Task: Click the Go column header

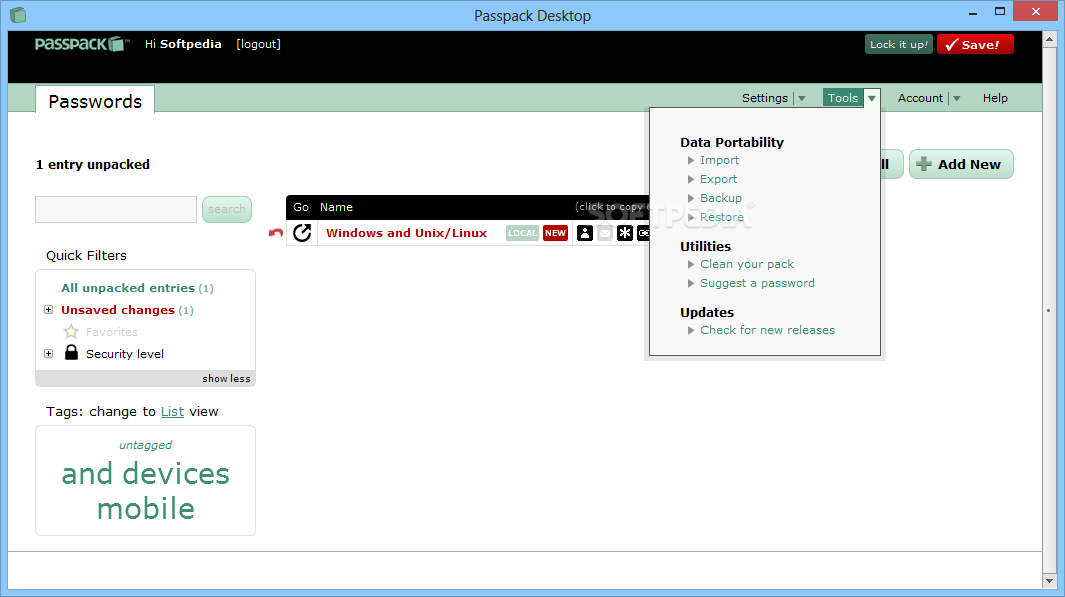Action: 301,207
